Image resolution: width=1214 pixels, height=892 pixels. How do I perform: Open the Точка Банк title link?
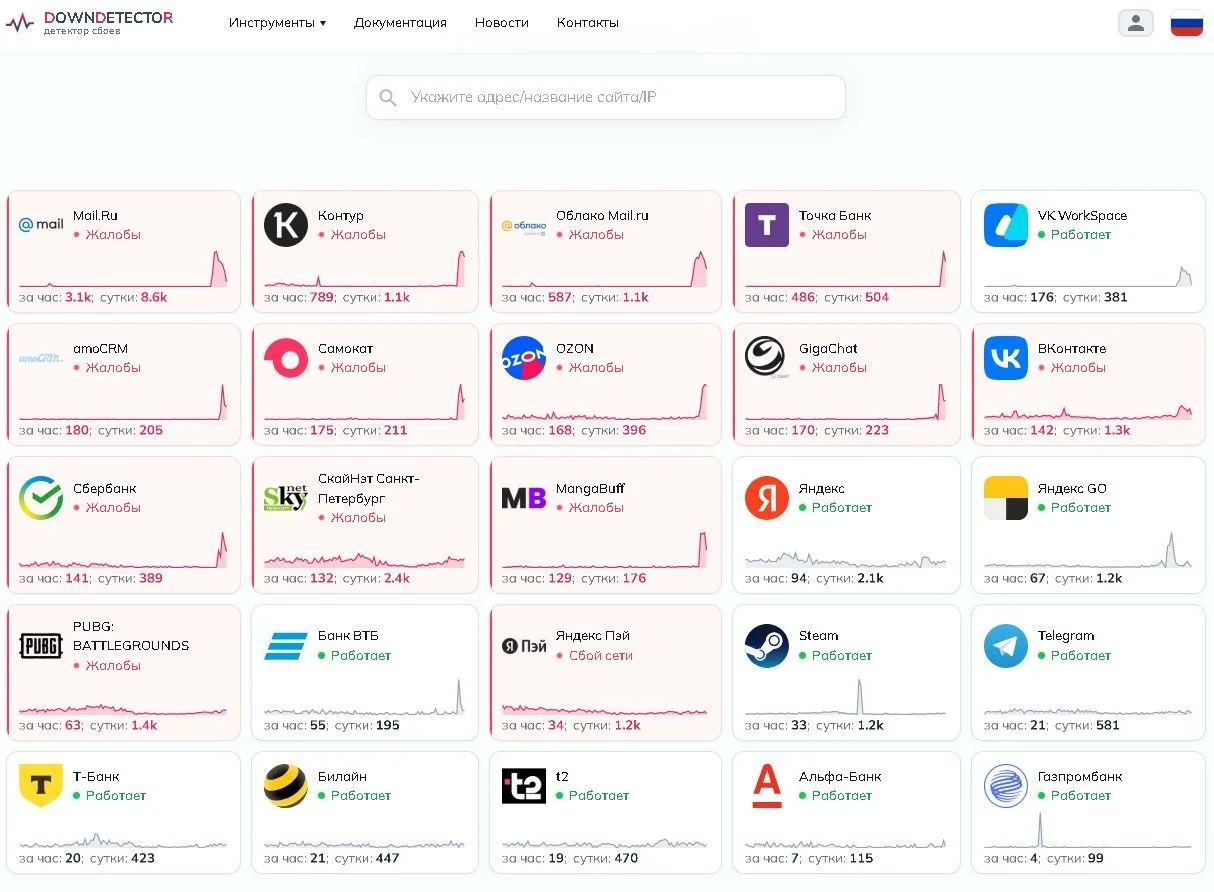tap(835, 216)
